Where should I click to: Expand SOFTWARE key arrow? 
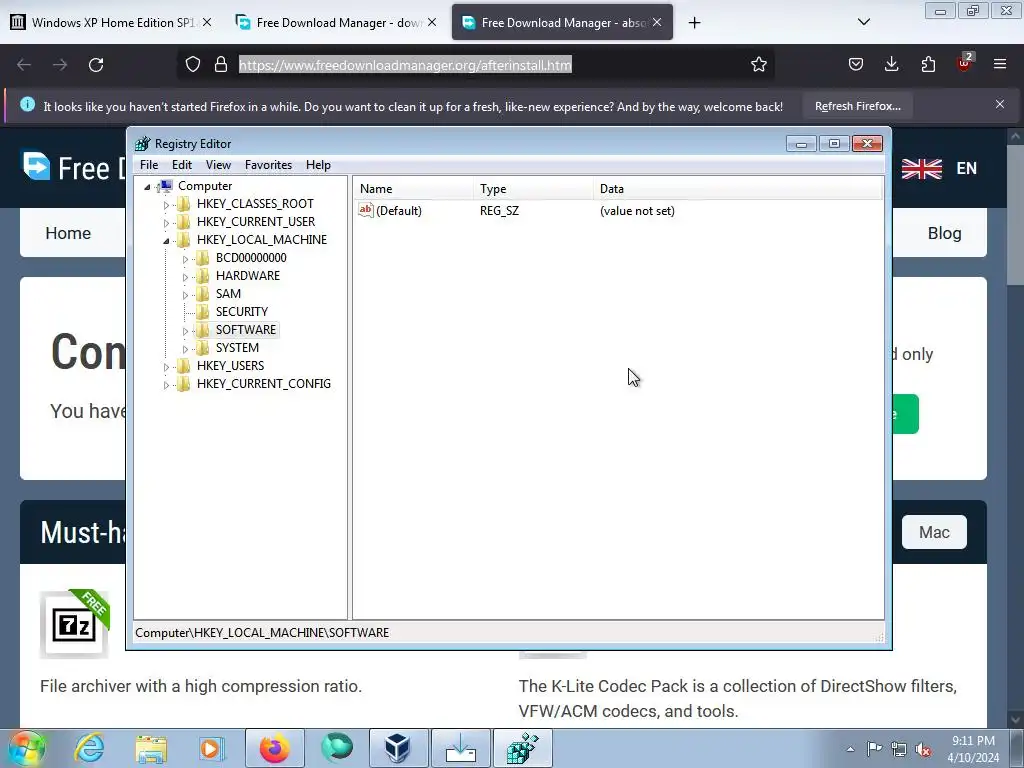tap(185, 330)
